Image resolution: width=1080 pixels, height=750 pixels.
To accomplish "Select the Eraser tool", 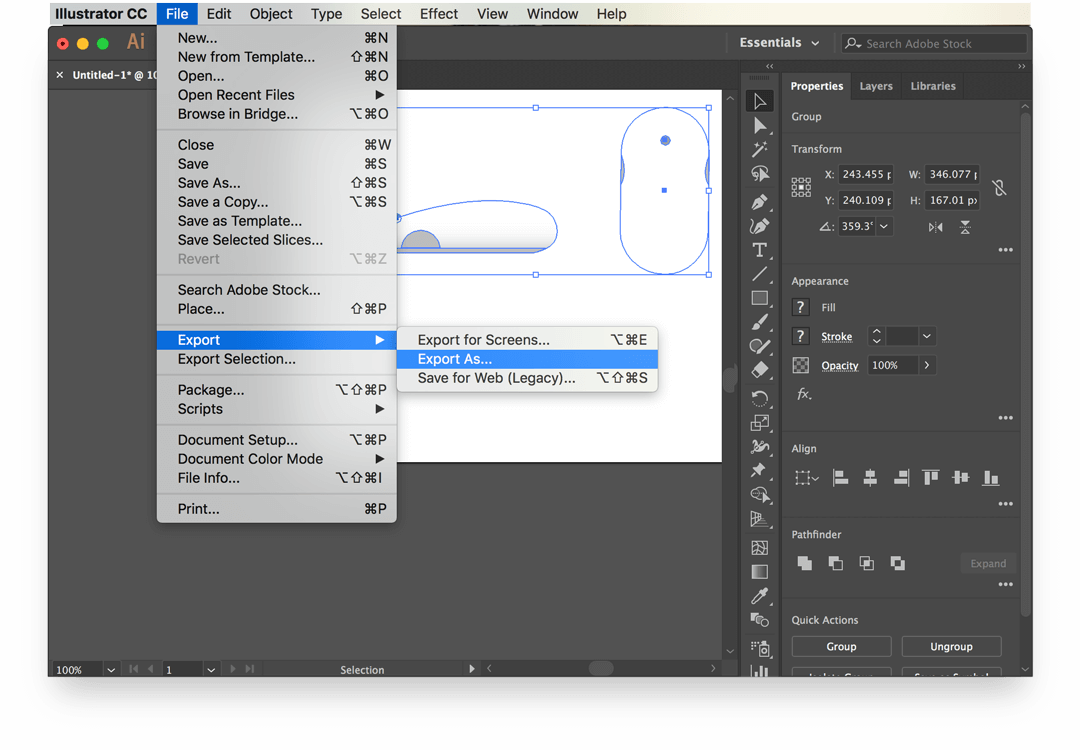I will pyautogui.click(x=760, y=371).
